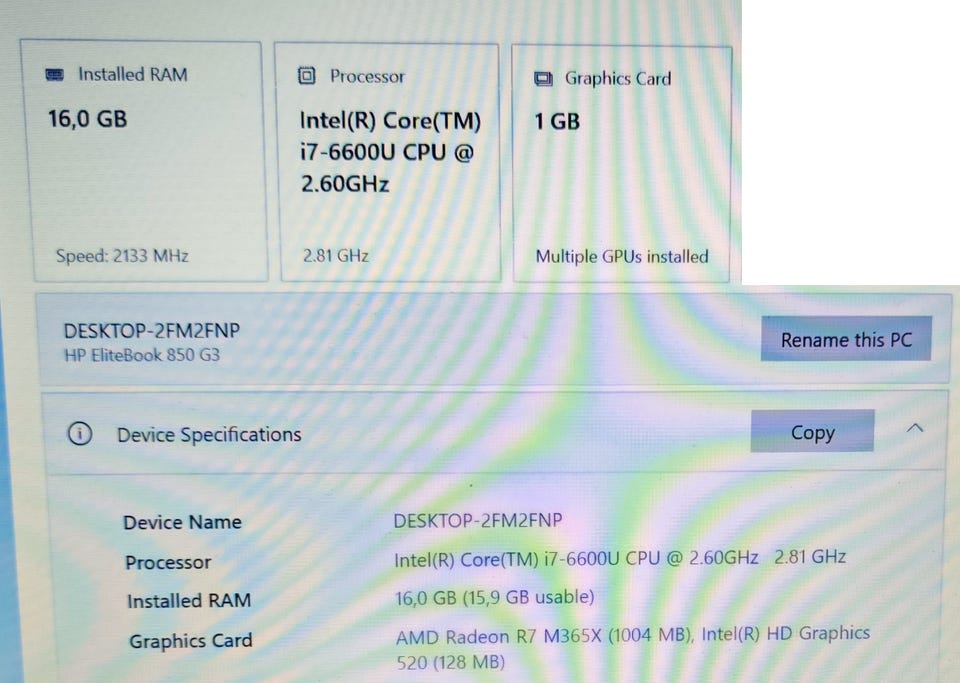
Task: Click the Multiple GPUs installed text
Action: coord(621,257)
